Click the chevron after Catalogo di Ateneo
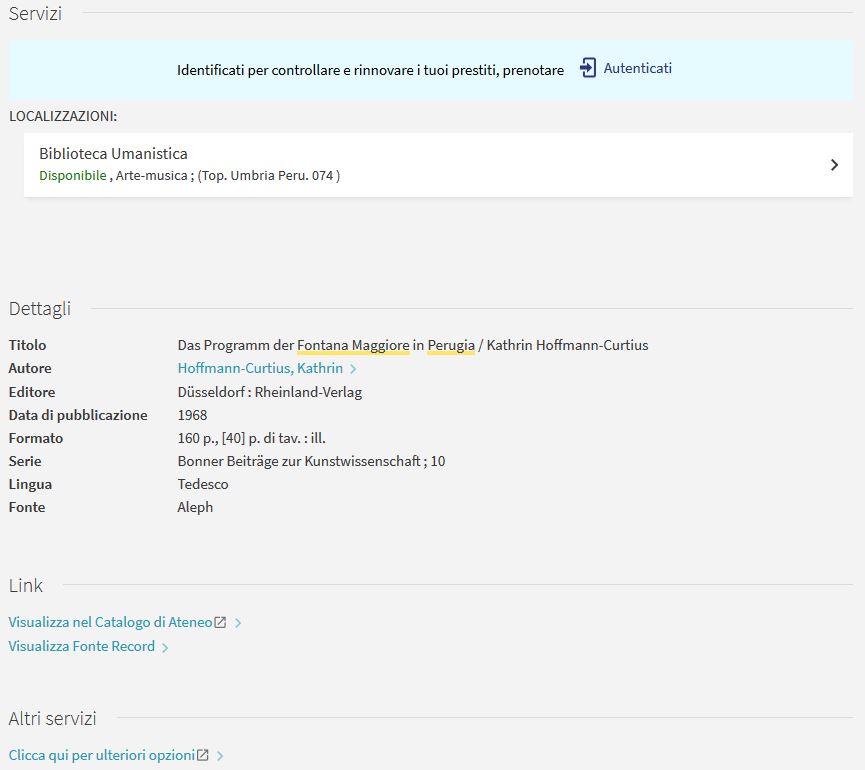The height and width of the screenshot is (770, 865). pos(238,623)
